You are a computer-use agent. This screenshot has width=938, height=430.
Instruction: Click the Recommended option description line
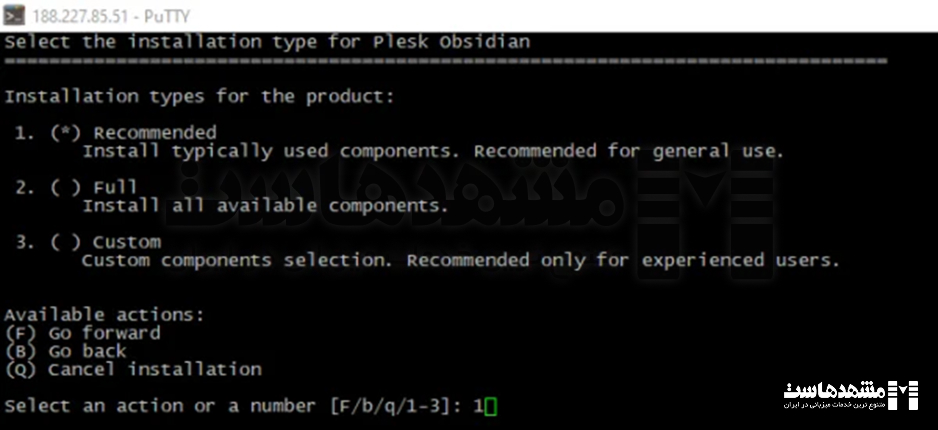433,151
